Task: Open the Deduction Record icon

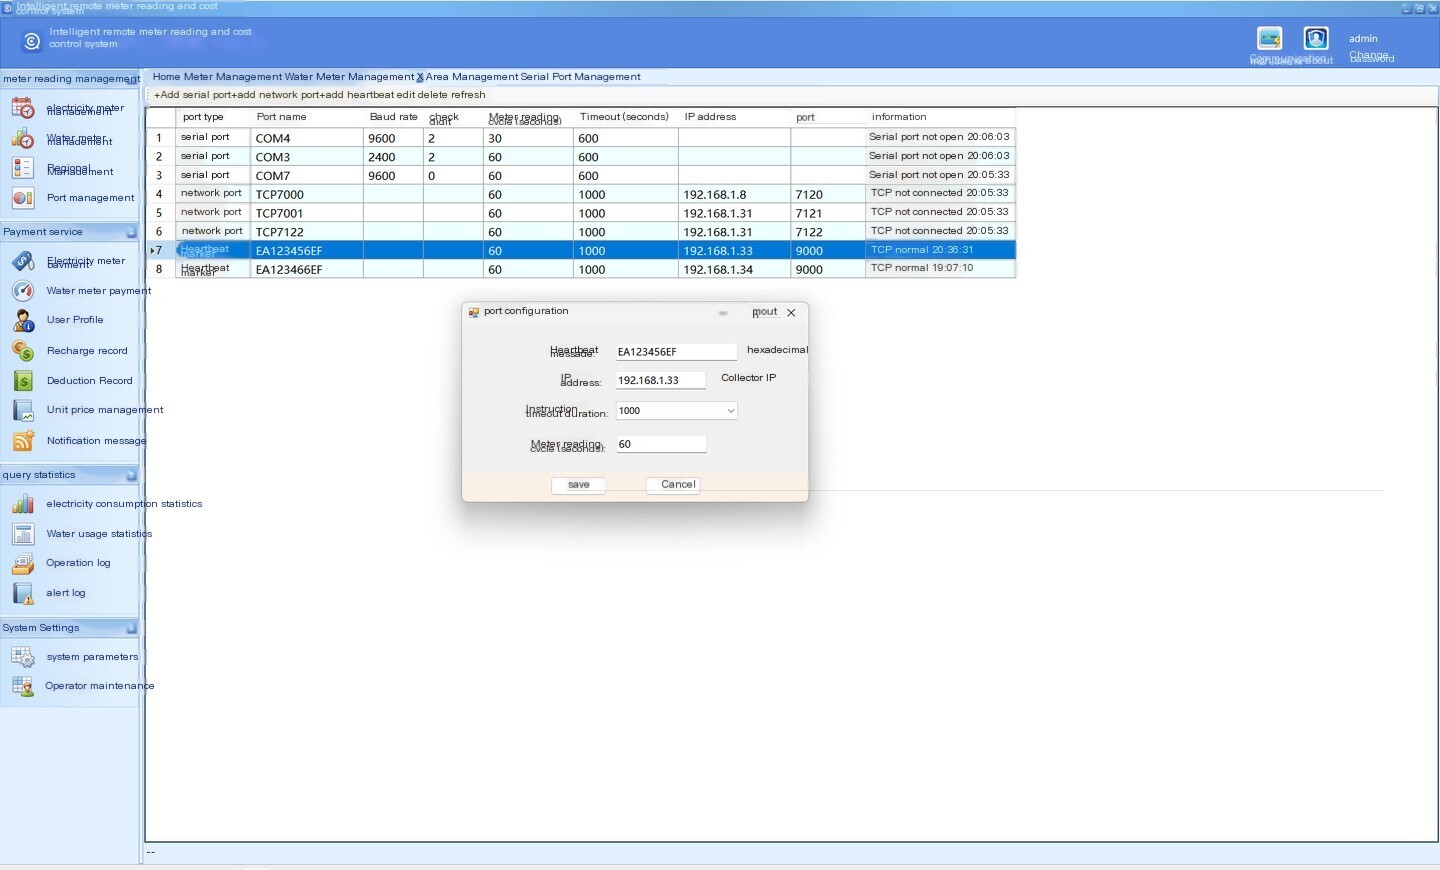Action: pyautogui.click(x=23, y=381)
